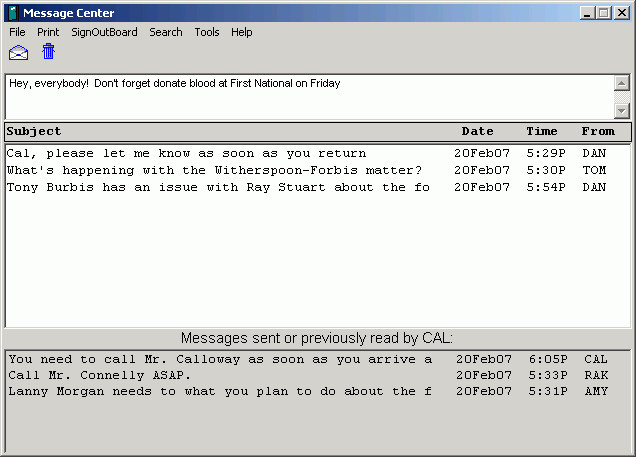Select message 'Cal, please let me know as soon'
The image size is (636, 457).
(x=318, y=153)
